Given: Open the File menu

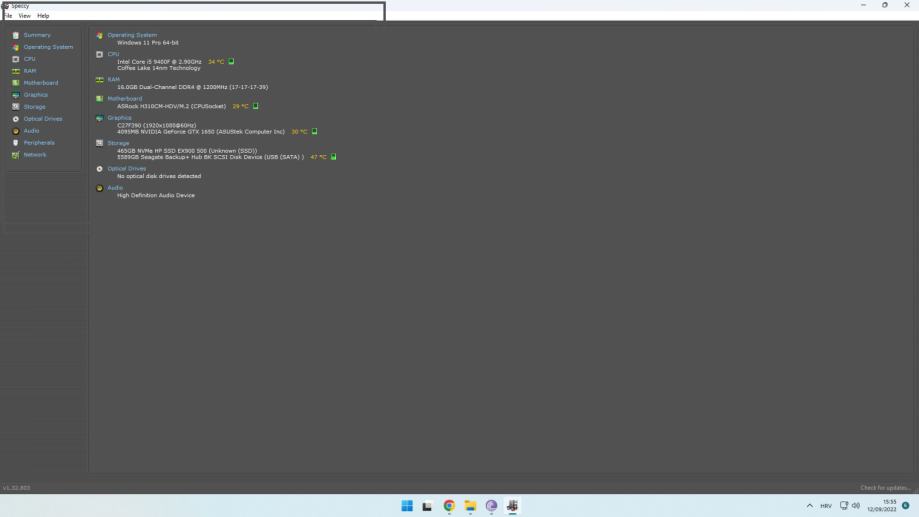Looking at the screenshot, I should 8,16.
